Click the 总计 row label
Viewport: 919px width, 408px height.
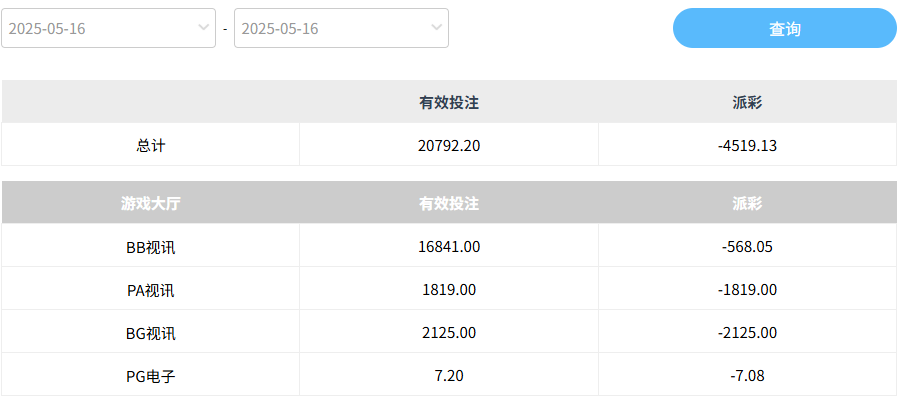151,145
